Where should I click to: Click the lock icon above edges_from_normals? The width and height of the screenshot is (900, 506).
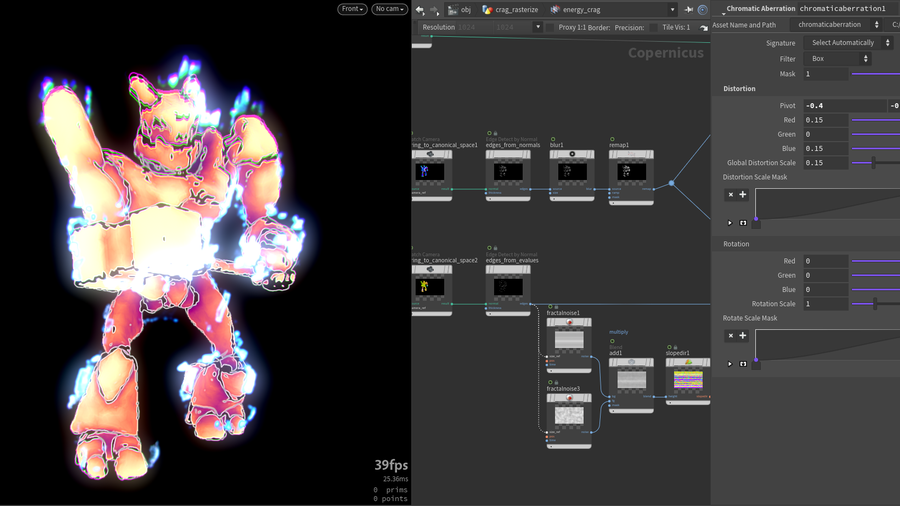click(x=495, y=133)
